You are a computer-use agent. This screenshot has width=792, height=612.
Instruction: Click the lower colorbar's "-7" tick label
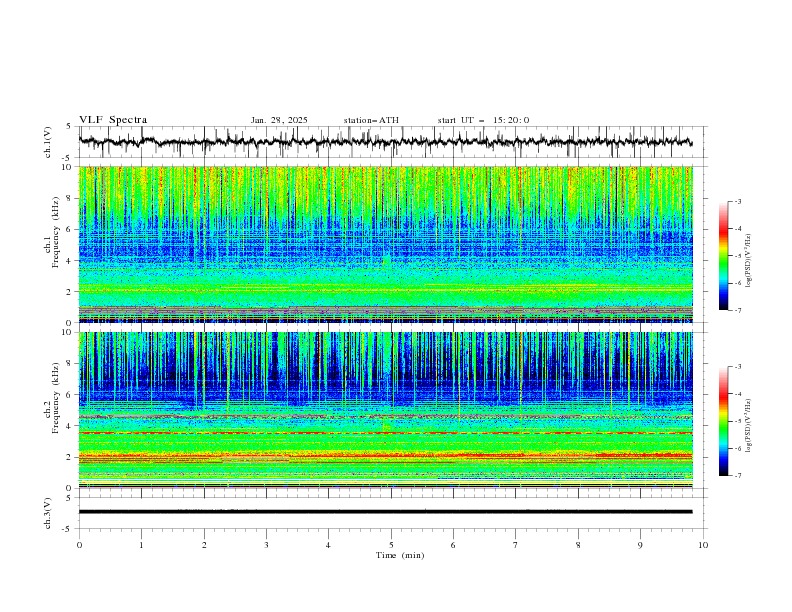point(737,476)
